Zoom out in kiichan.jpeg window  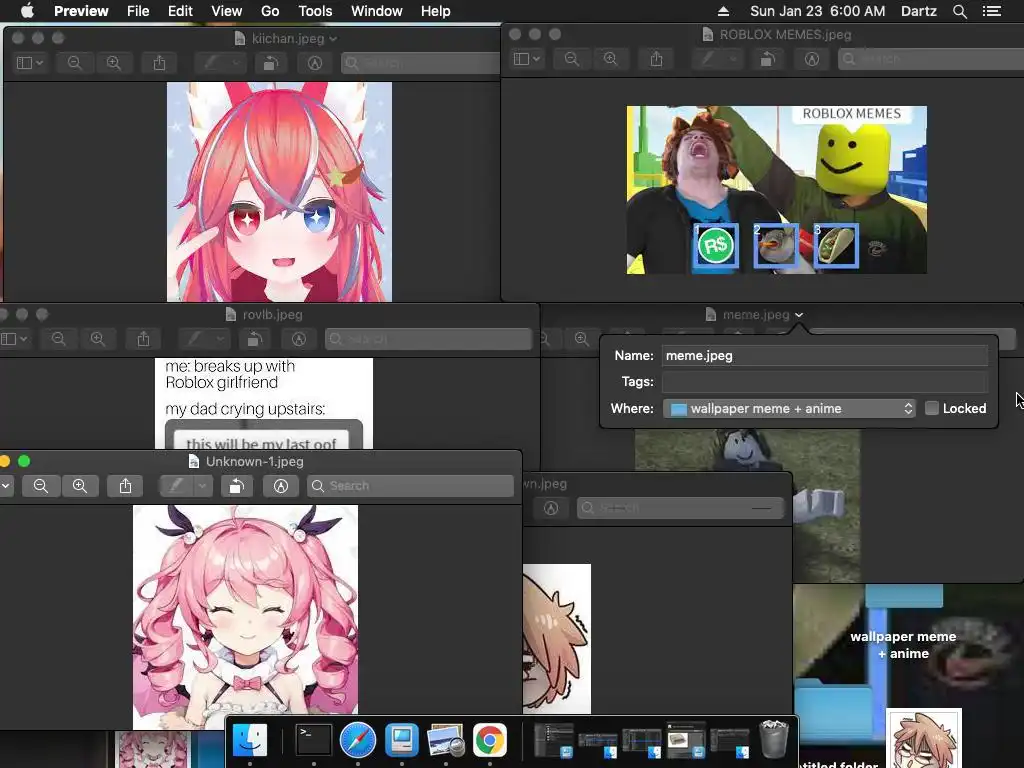(x=74, y=63)
